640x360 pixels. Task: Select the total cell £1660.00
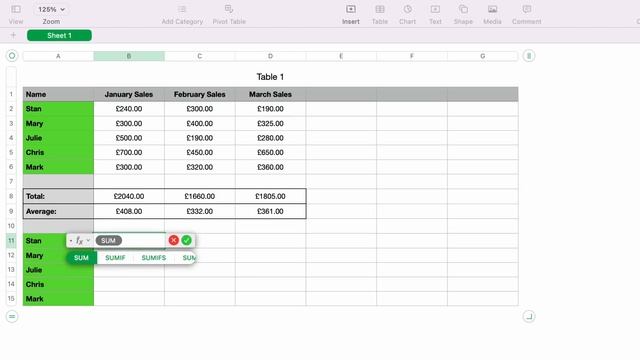coord(200,196)
